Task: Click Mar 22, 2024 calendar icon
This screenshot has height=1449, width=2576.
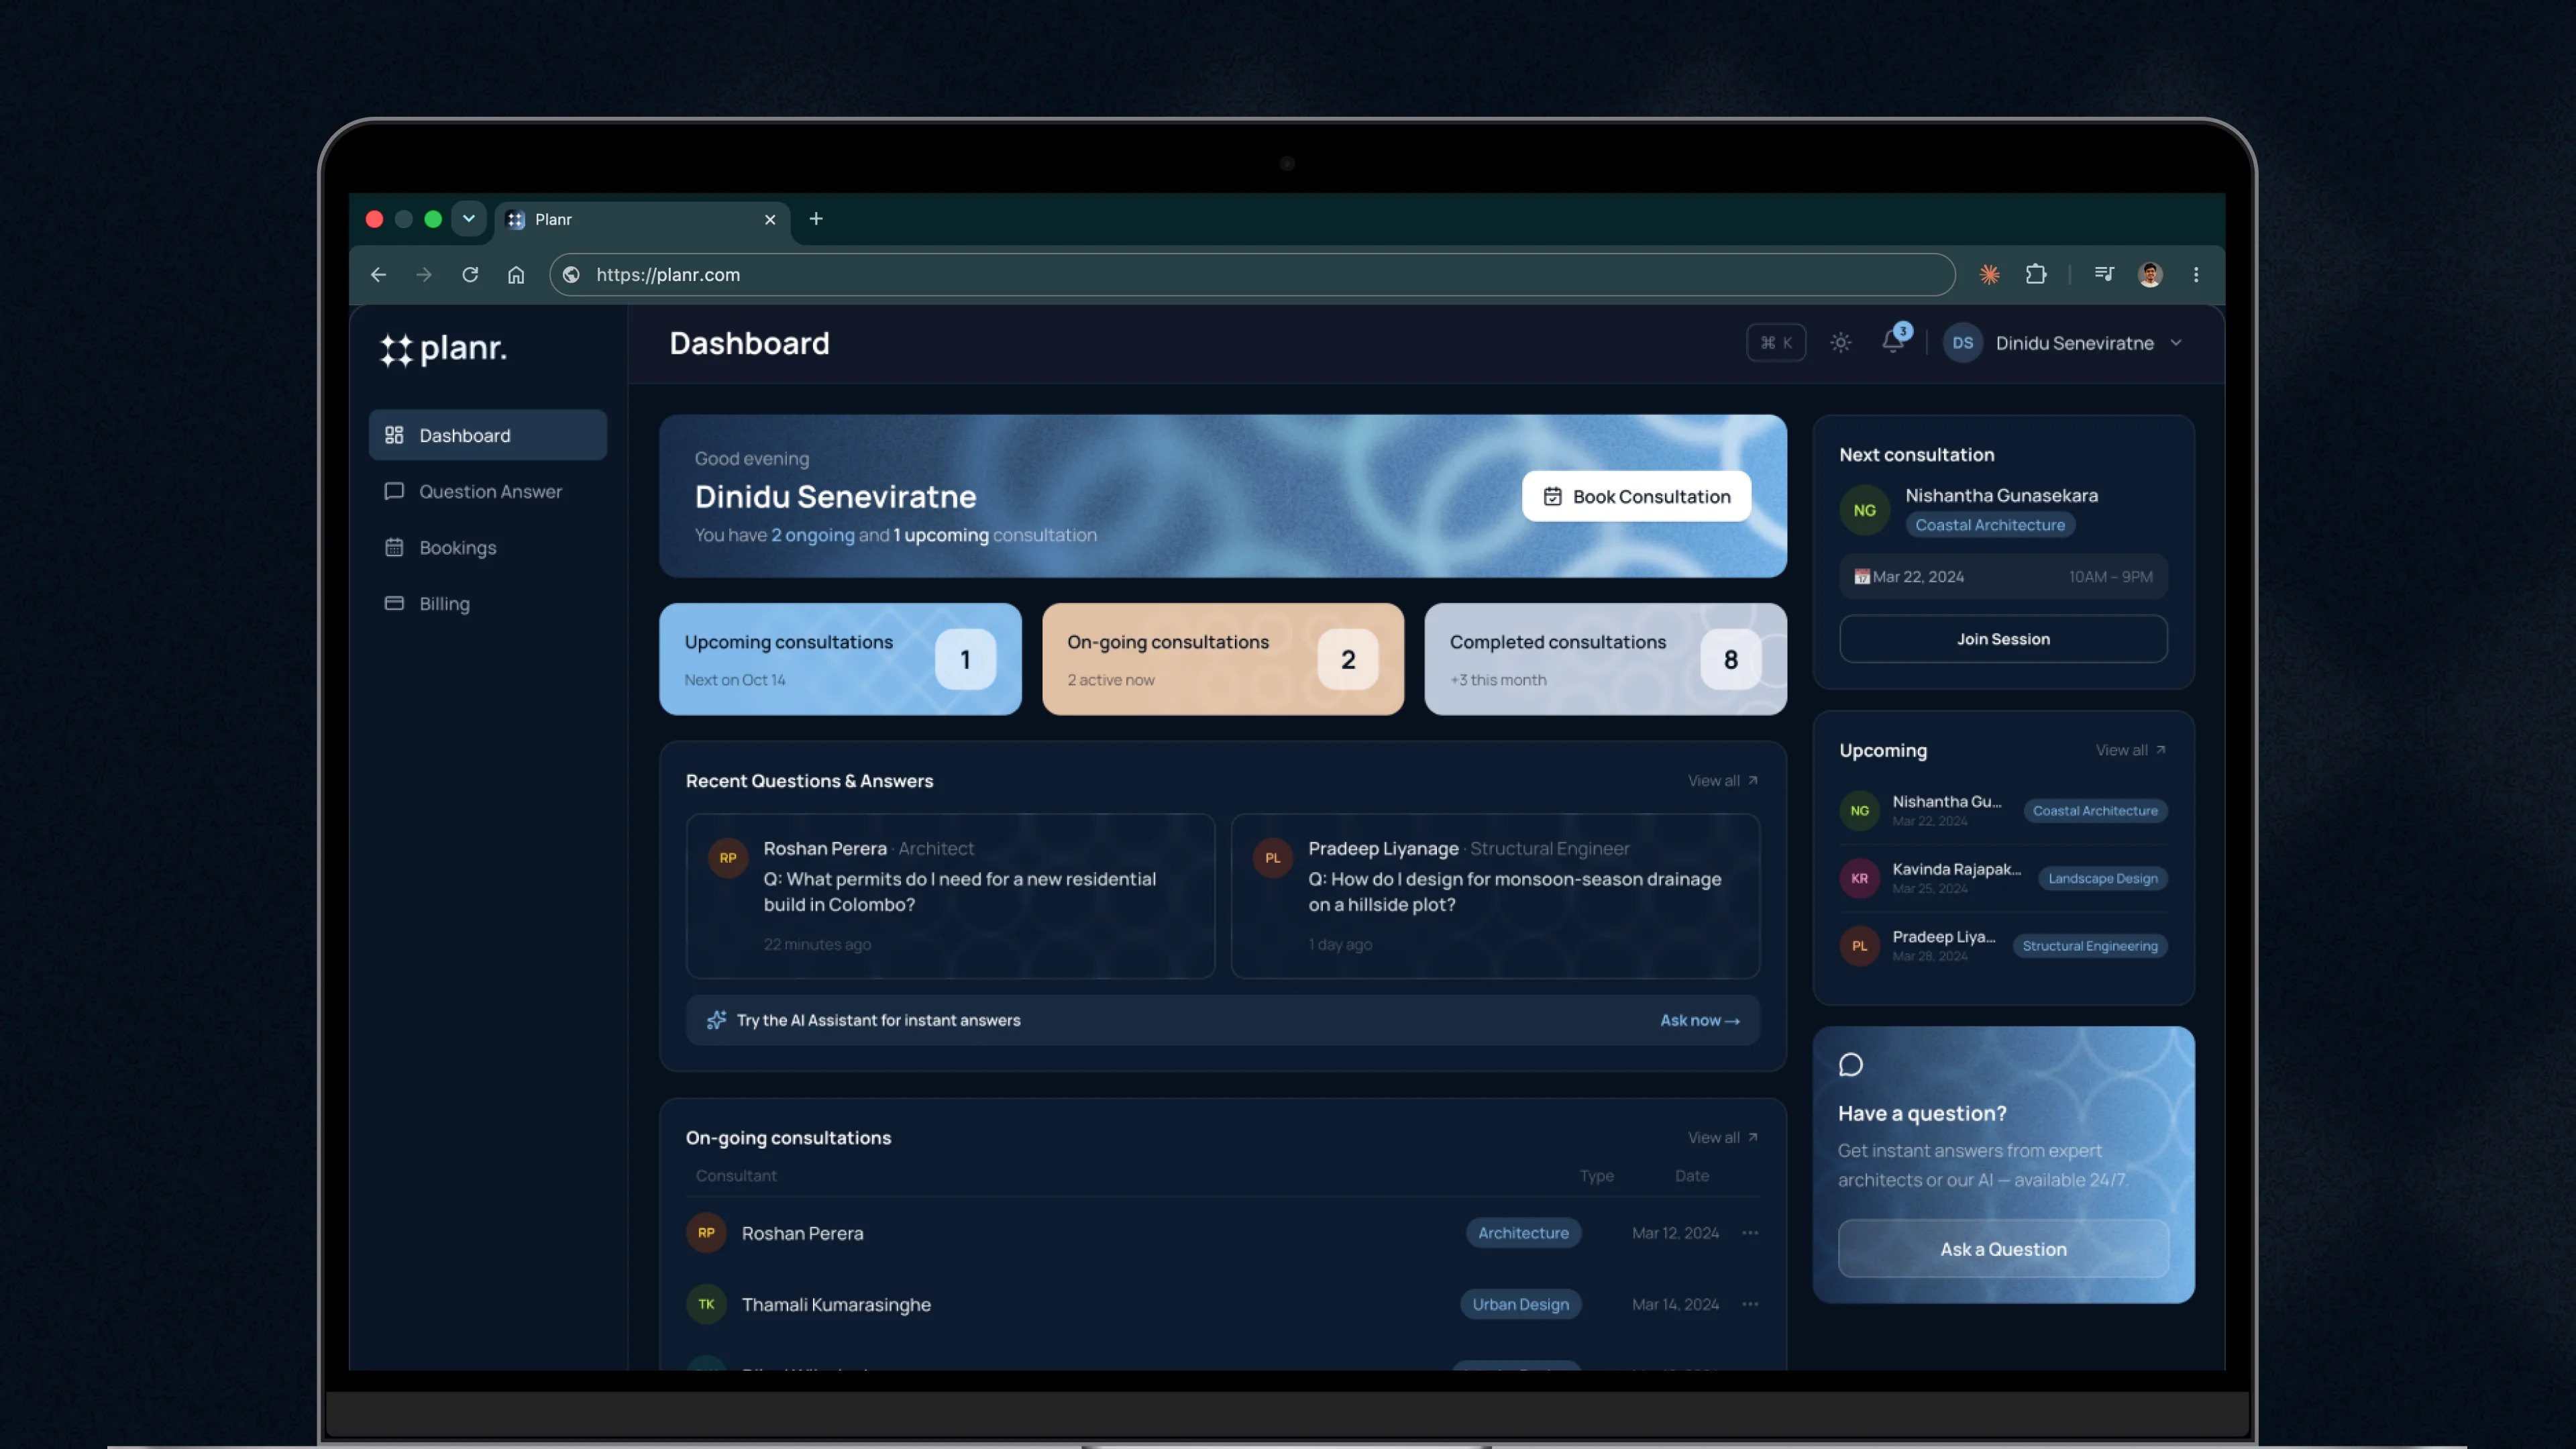Action: 1861,576
